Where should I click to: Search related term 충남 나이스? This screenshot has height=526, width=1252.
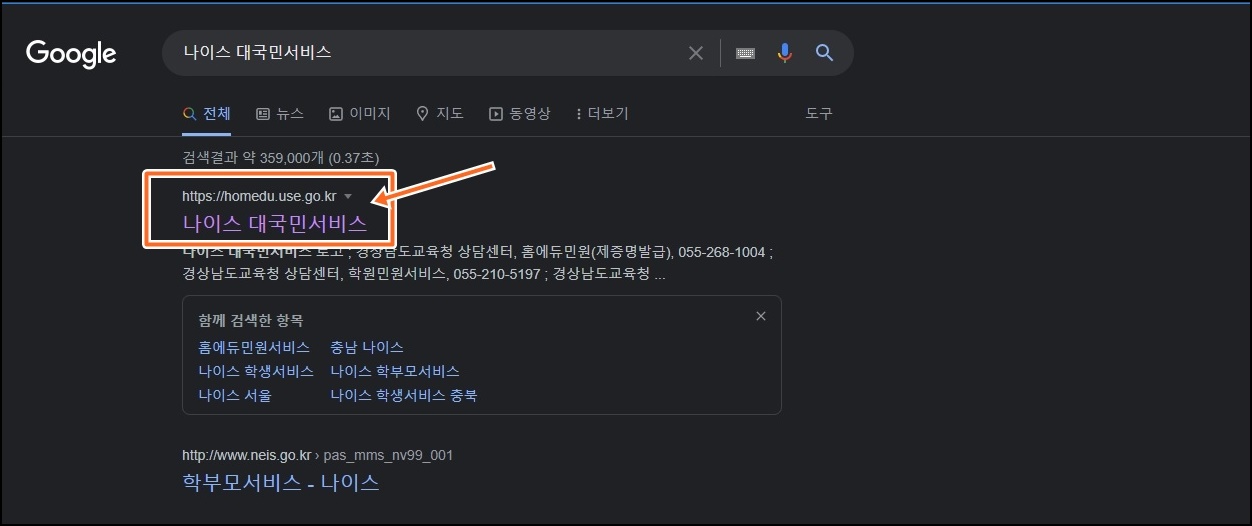367,347
